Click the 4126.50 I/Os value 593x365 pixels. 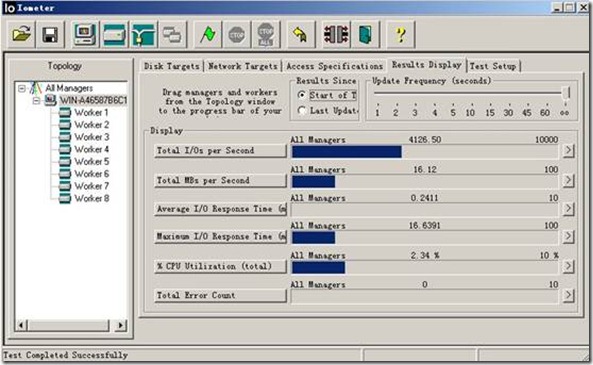click(425, 140)
